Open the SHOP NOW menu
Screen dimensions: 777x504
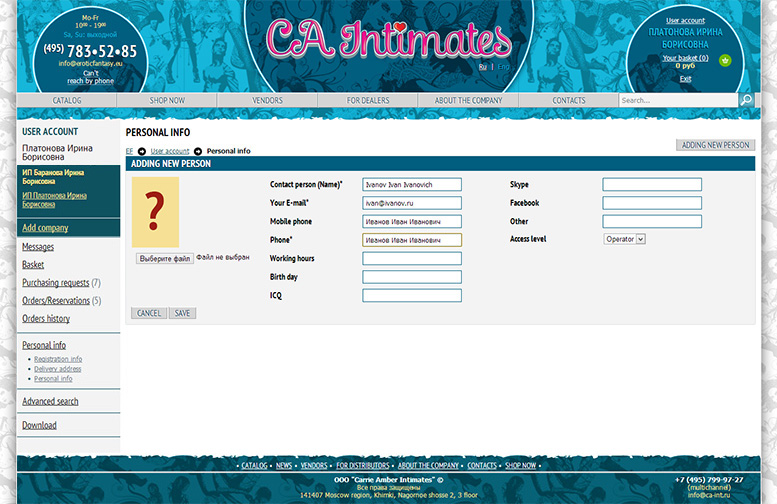coord(167,100)
